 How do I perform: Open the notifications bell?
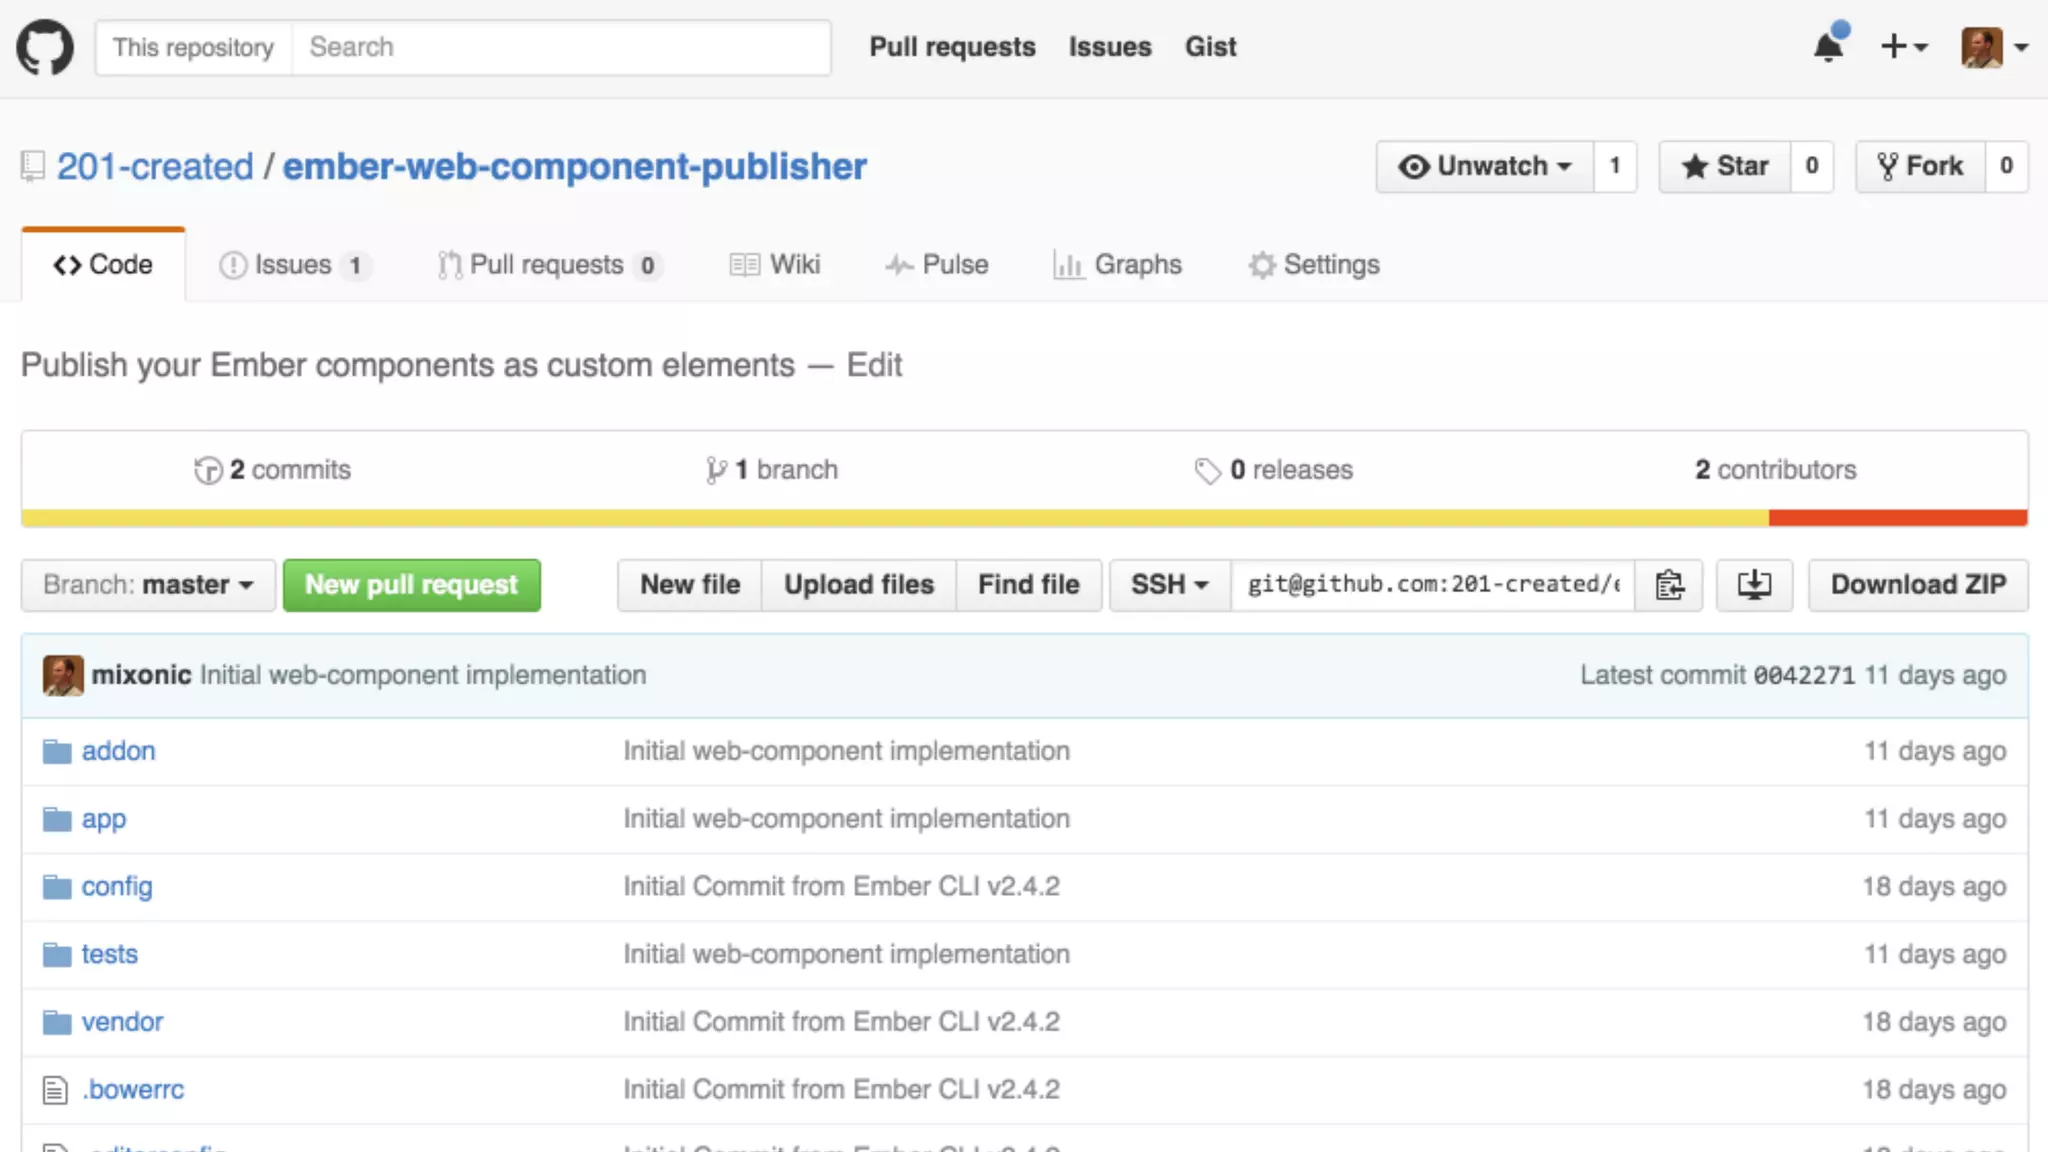(x=1828, y=47)
